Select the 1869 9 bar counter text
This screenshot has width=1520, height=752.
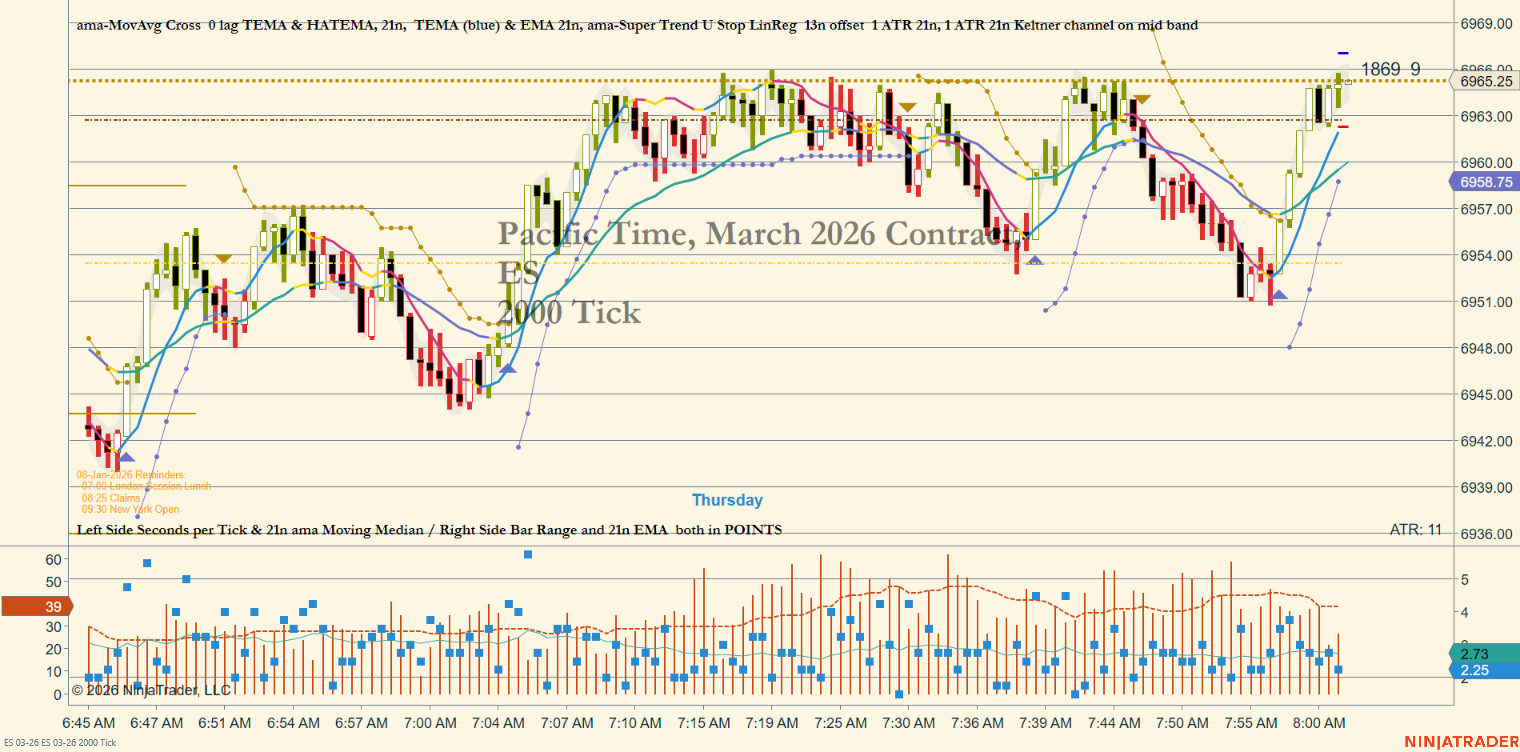pos(1391,69)
